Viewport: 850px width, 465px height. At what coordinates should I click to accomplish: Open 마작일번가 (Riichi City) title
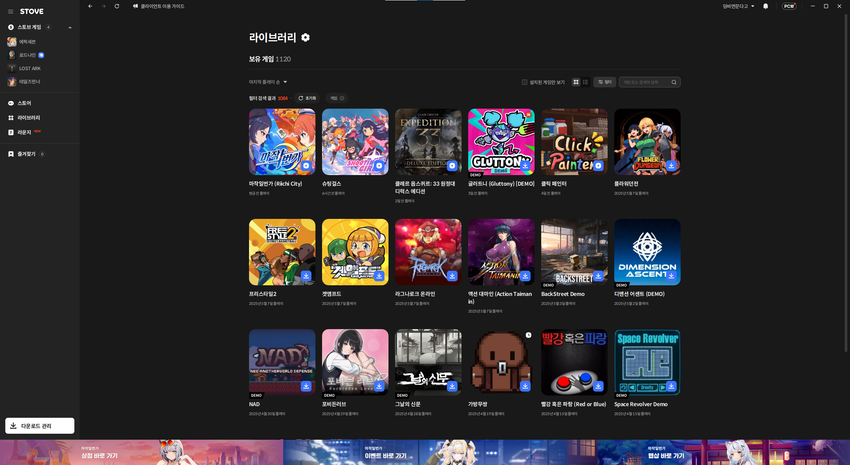(x=275, y=184)
